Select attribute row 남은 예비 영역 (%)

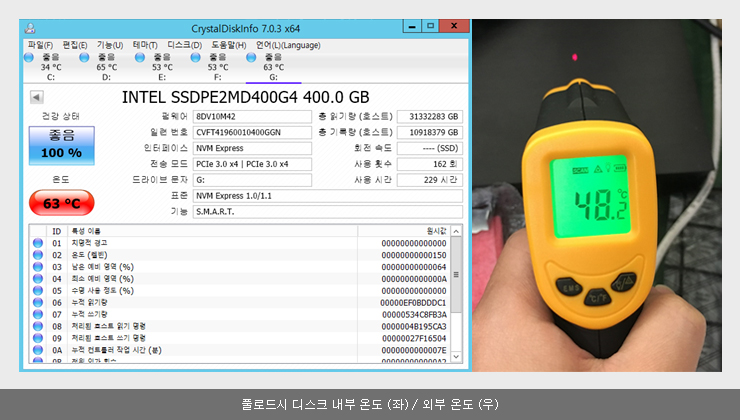tap(240, 267)
